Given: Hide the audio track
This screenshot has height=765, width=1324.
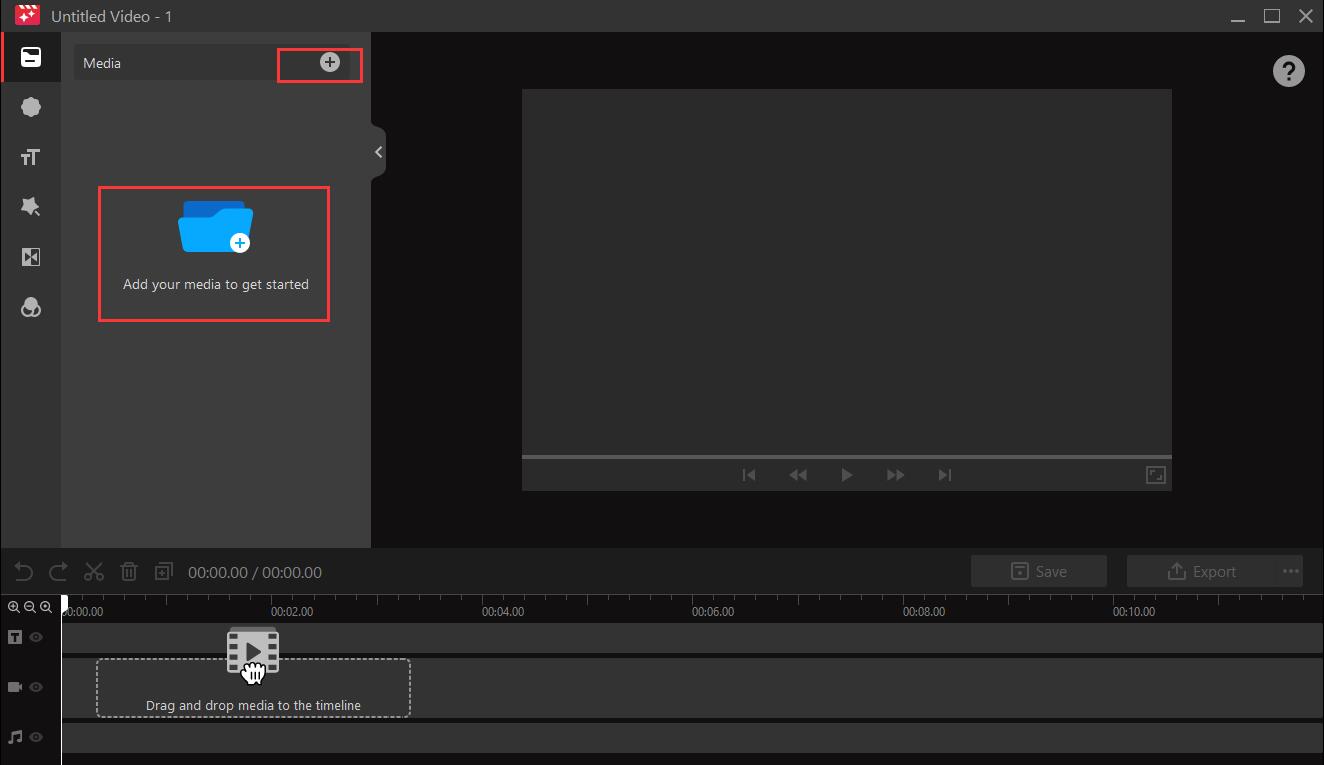Looking at the screenshot, I should coord(35,737).
